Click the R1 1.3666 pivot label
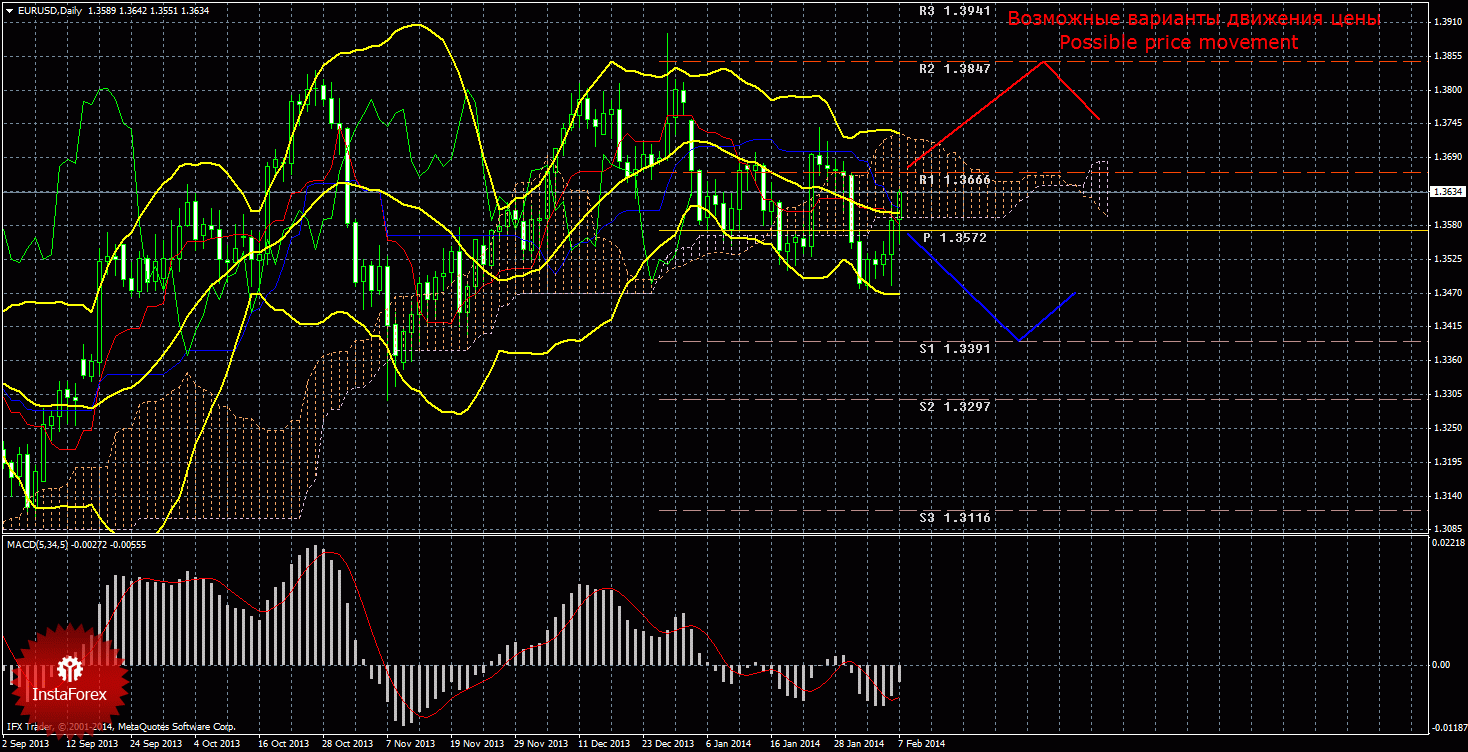 pos(954,180)
